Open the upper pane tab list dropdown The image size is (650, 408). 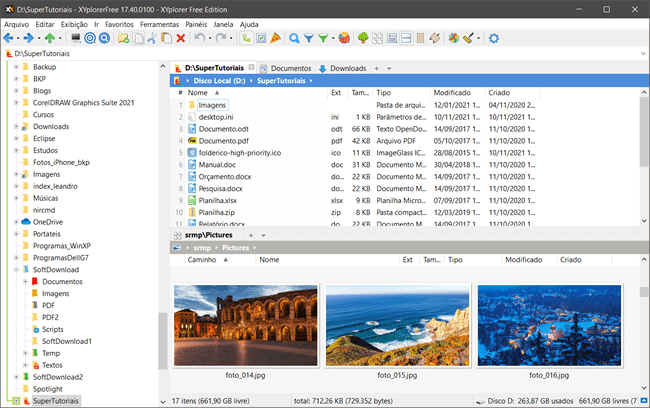click(389, 68)
